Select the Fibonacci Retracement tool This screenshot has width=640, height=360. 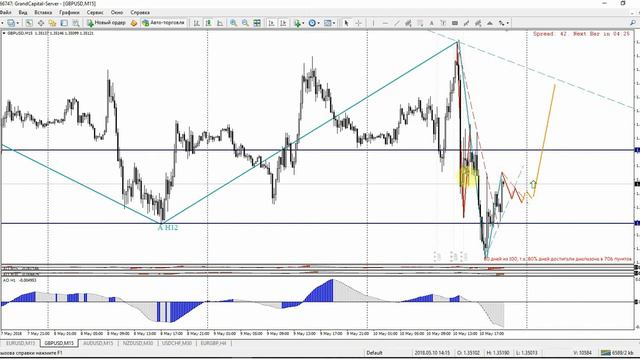pos(420,23)
